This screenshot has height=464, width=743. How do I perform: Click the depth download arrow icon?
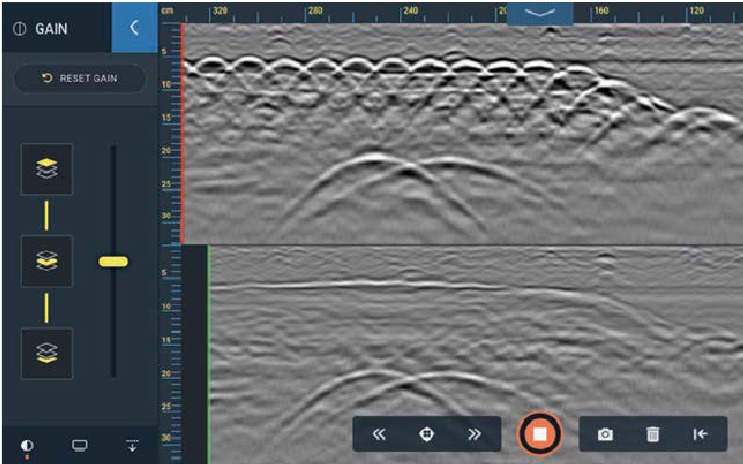[x=132, y=446]
